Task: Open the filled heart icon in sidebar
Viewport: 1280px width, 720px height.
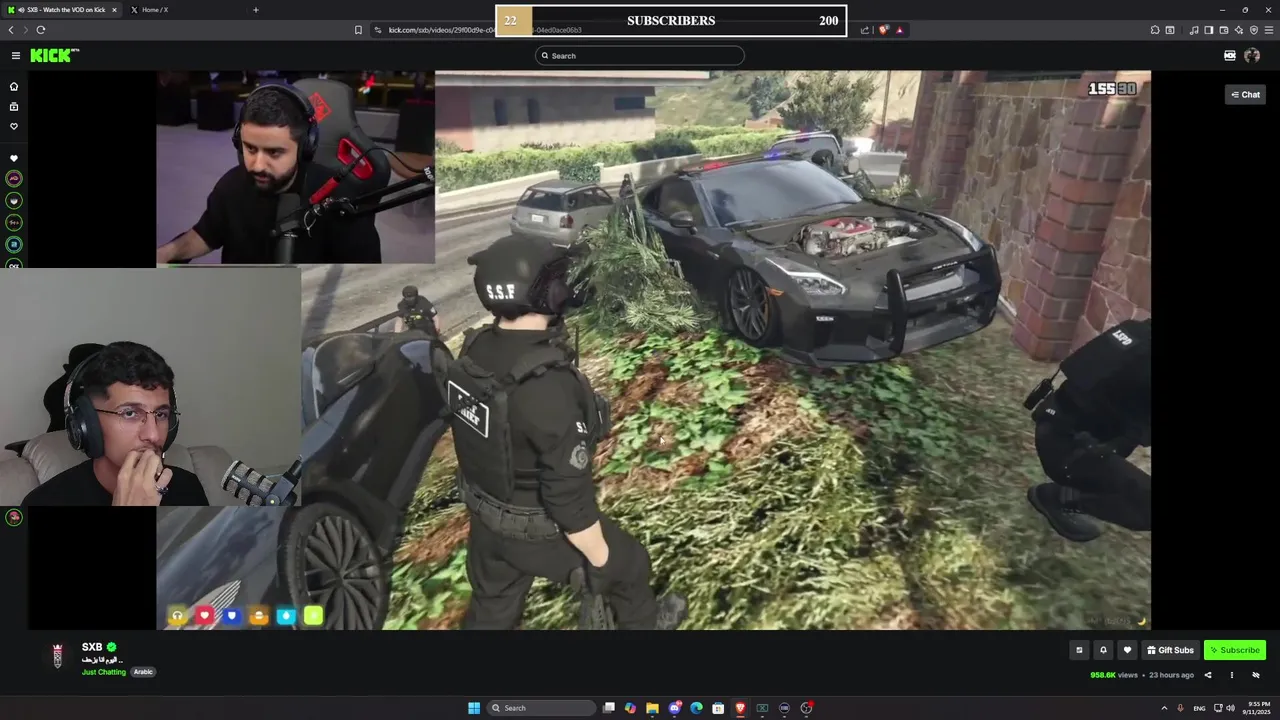Action: [x=14, y=158]
